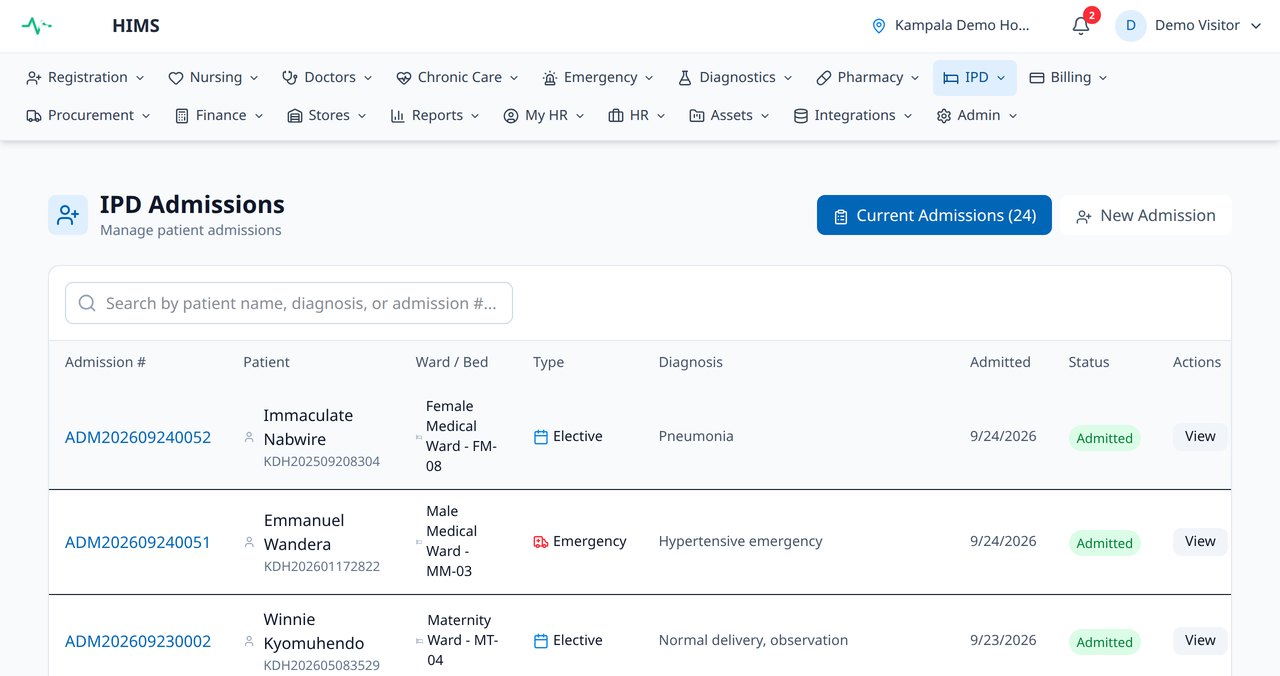Click the Elective calendar icon in Nabwire row
Screen dimensions: 1280x676
click(541, 437)
